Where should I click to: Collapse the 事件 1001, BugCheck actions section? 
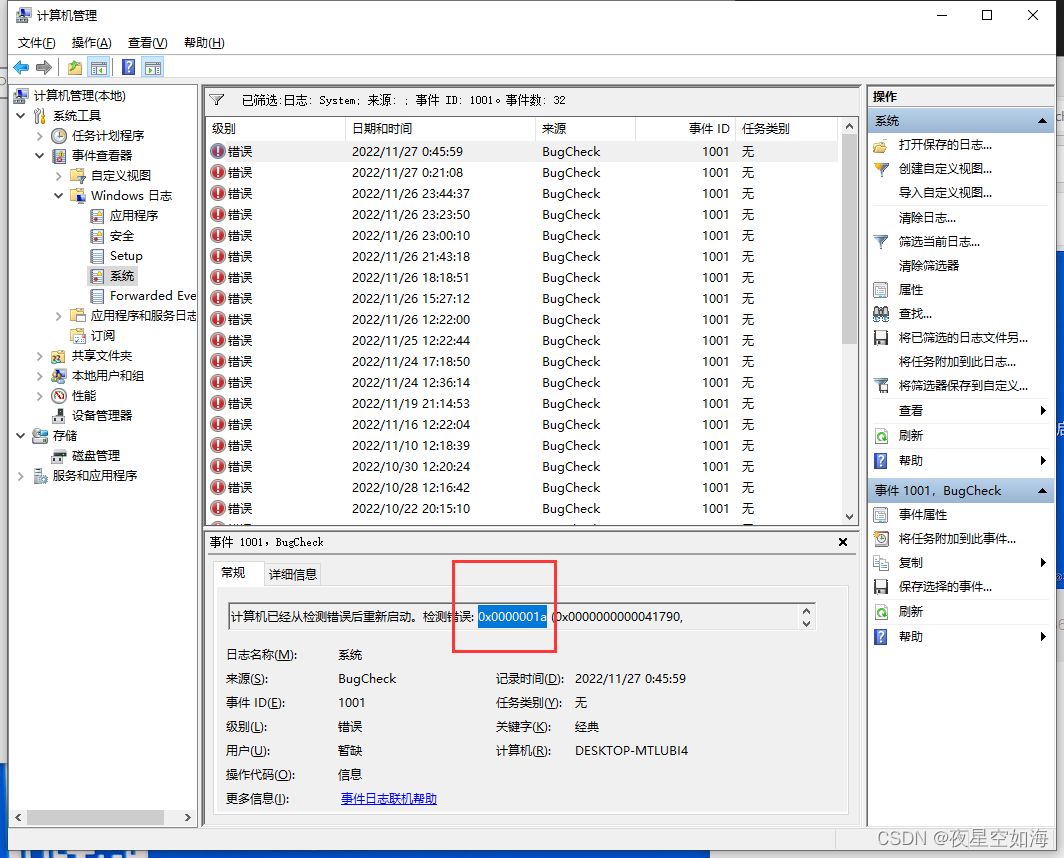tap(1042, 491)
